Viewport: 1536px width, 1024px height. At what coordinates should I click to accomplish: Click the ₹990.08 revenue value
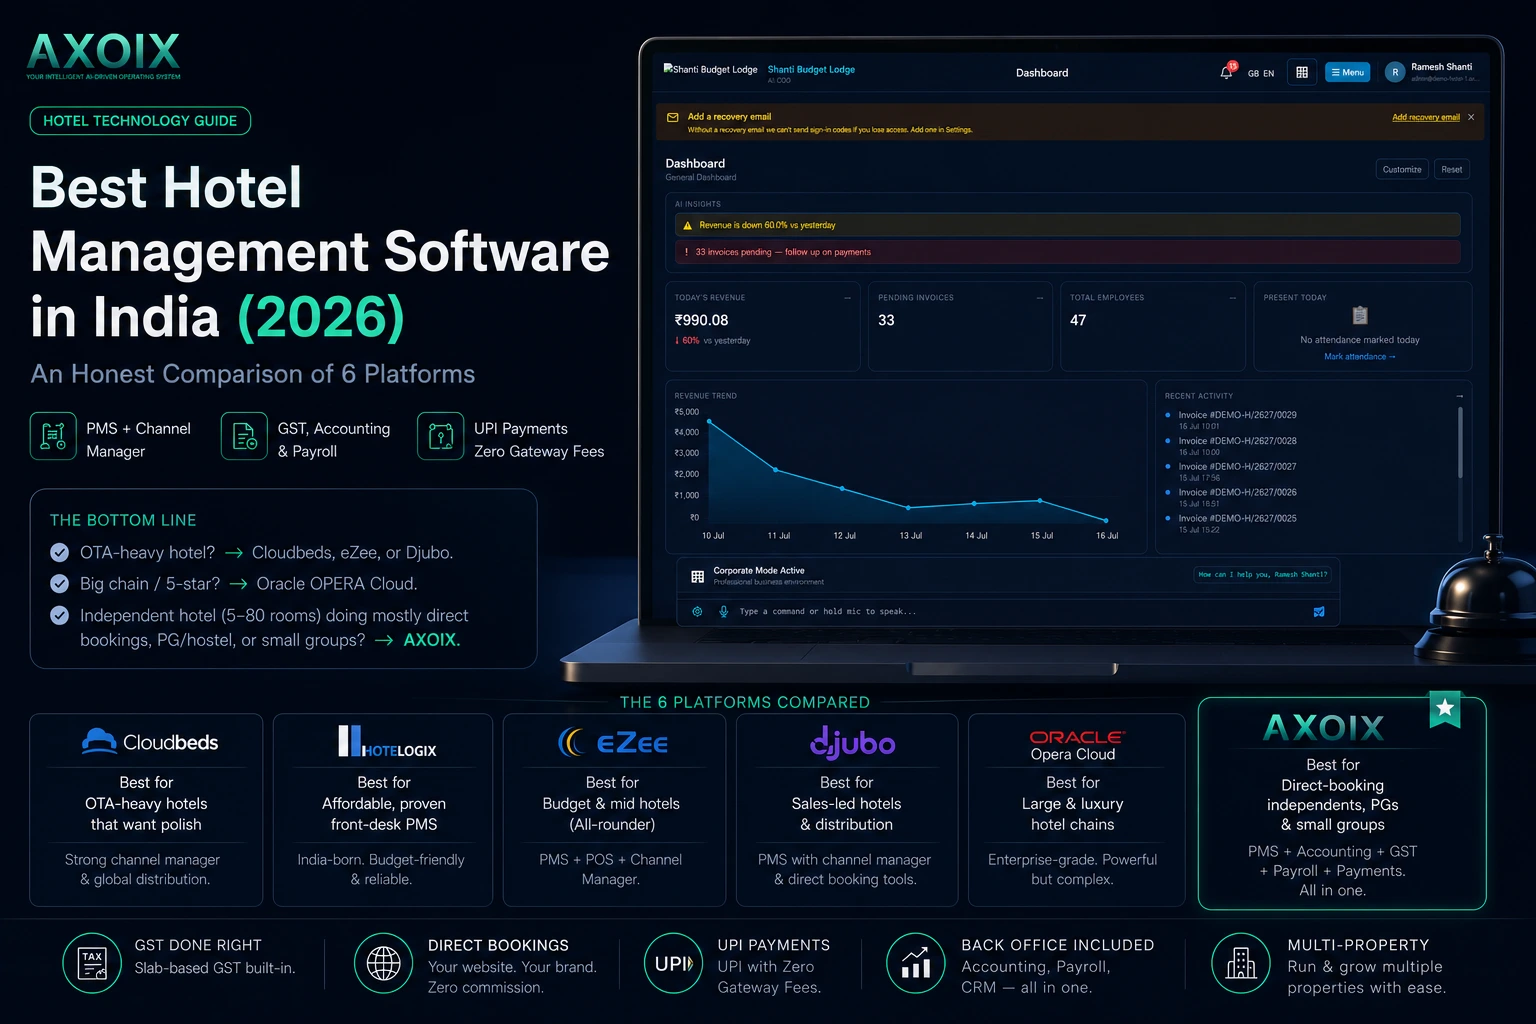pyautogui.click(x=701, y=320)
